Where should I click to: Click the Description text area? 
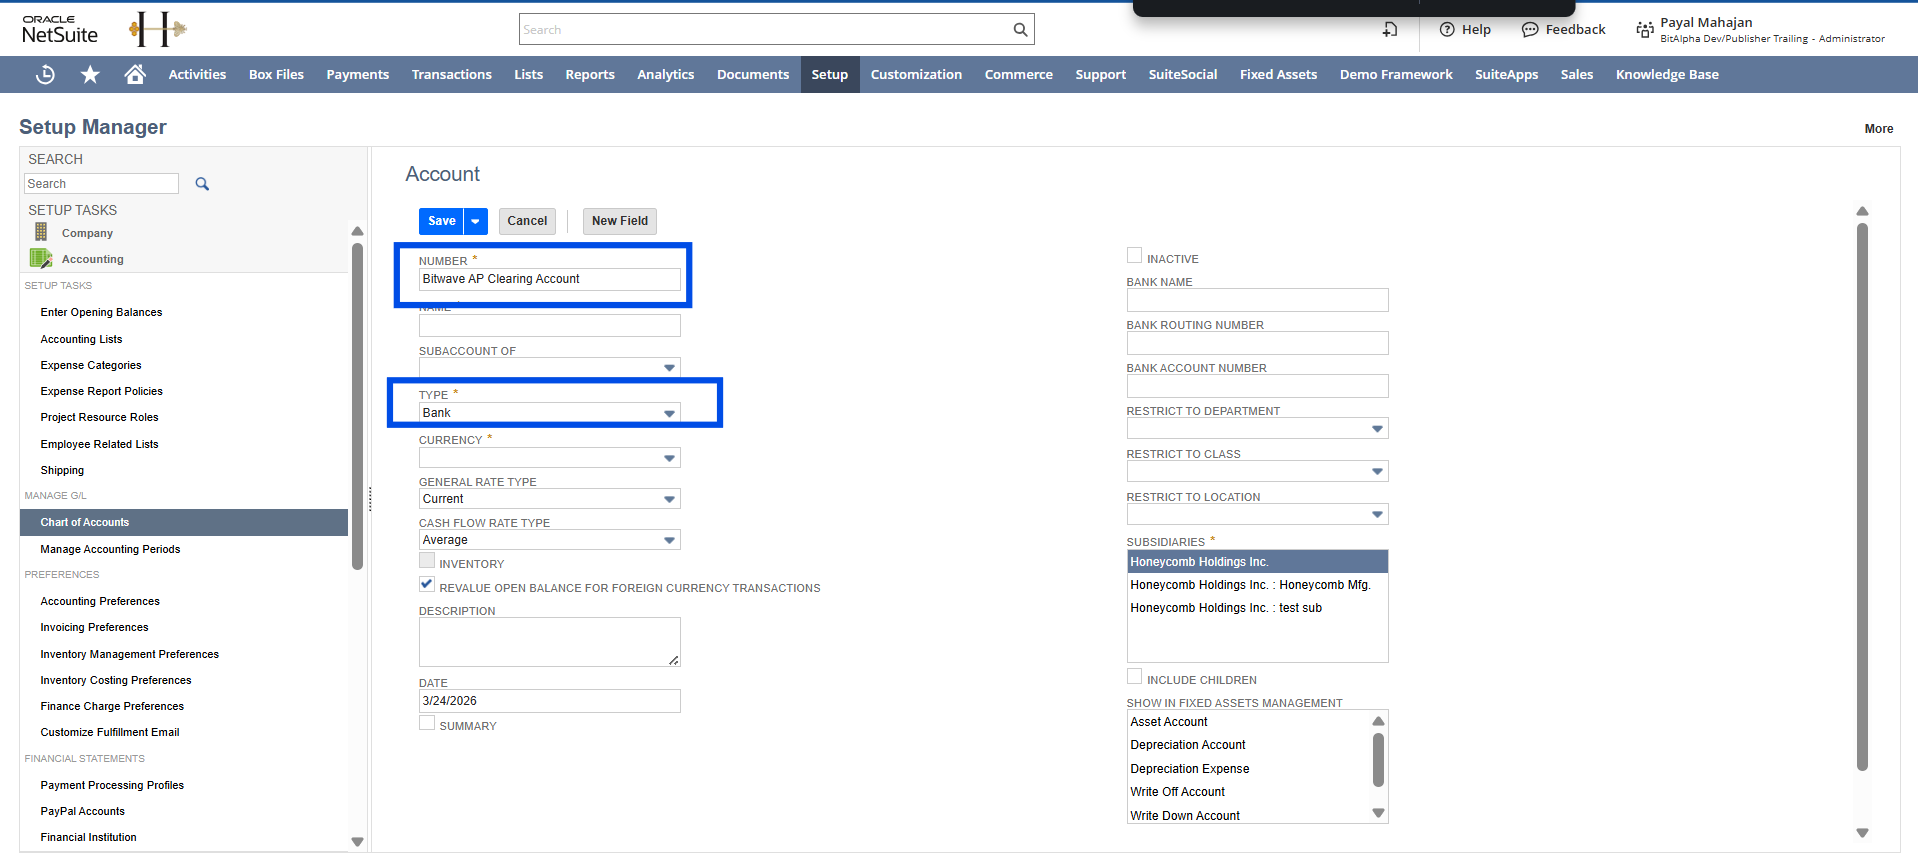click(549, 642)
